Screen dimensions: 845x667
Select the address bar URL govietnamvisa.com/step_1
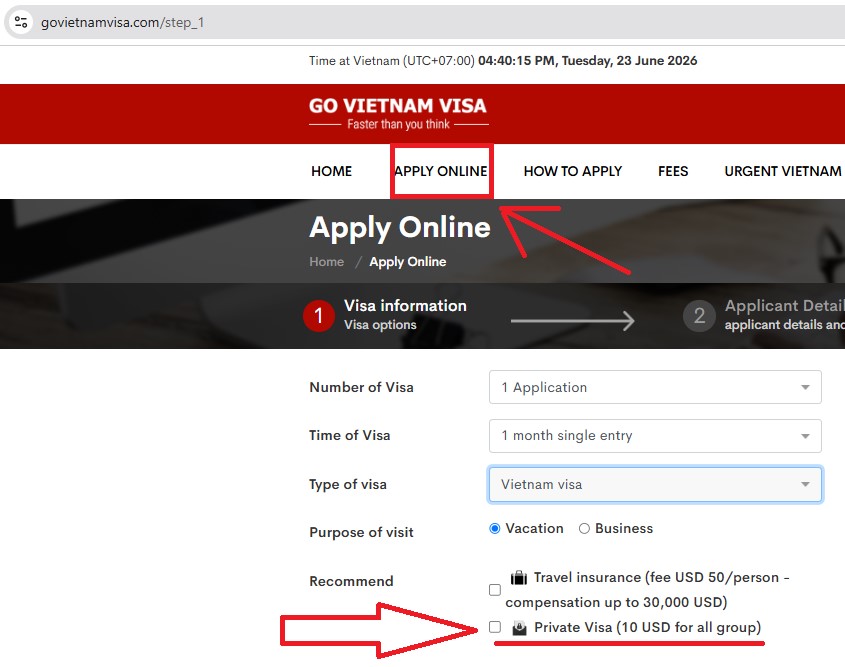[122, 23]
